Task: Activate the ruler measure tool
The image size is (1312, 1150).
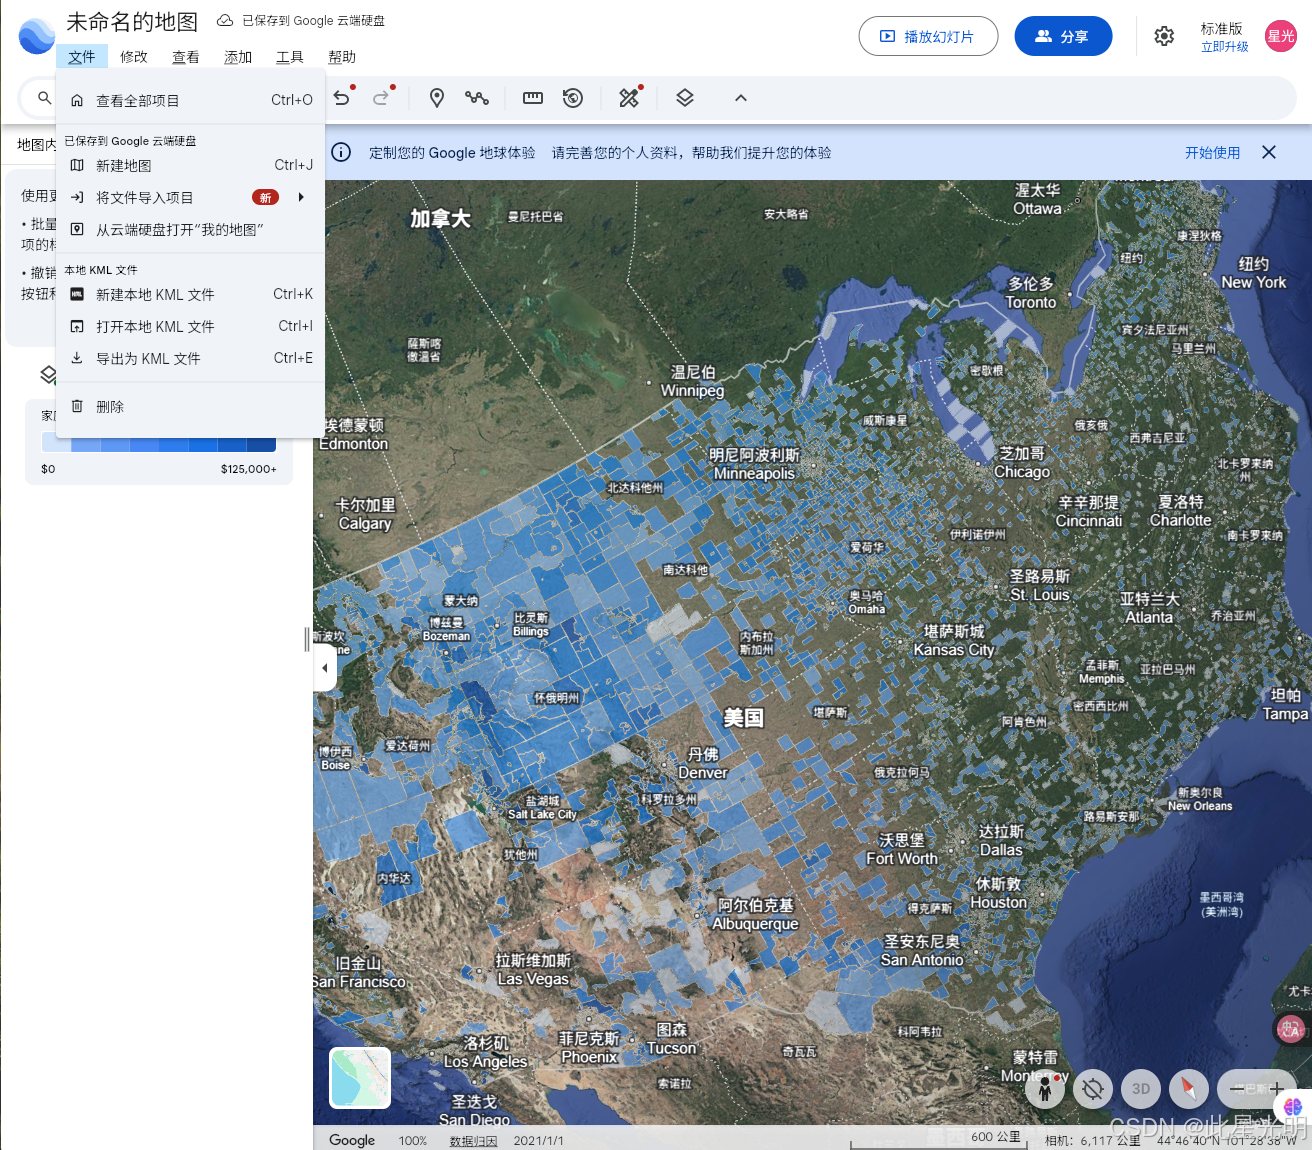Action: click(533, 98)
